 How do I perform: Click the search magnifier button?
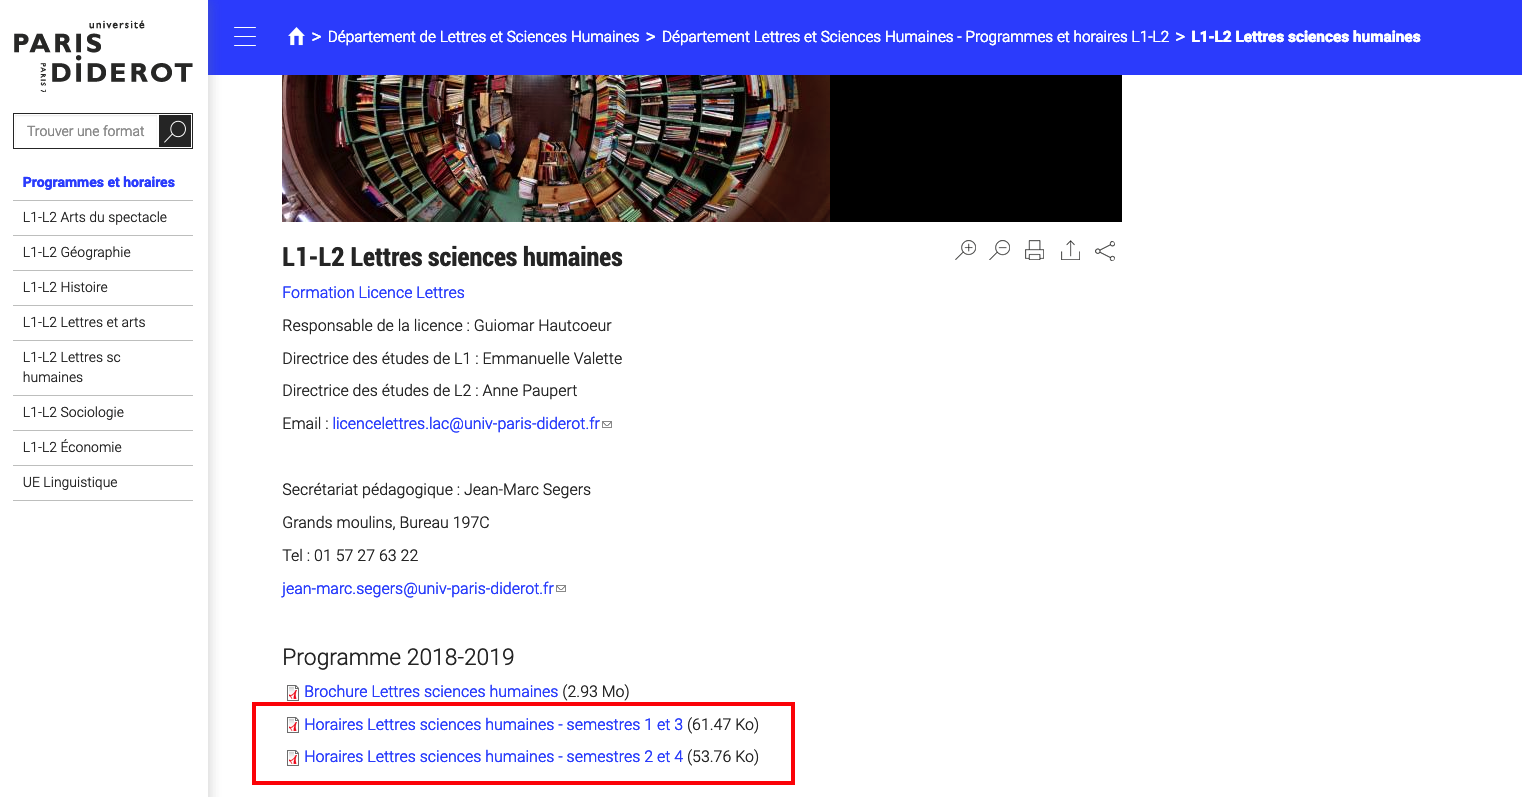(x=176, y=131)
